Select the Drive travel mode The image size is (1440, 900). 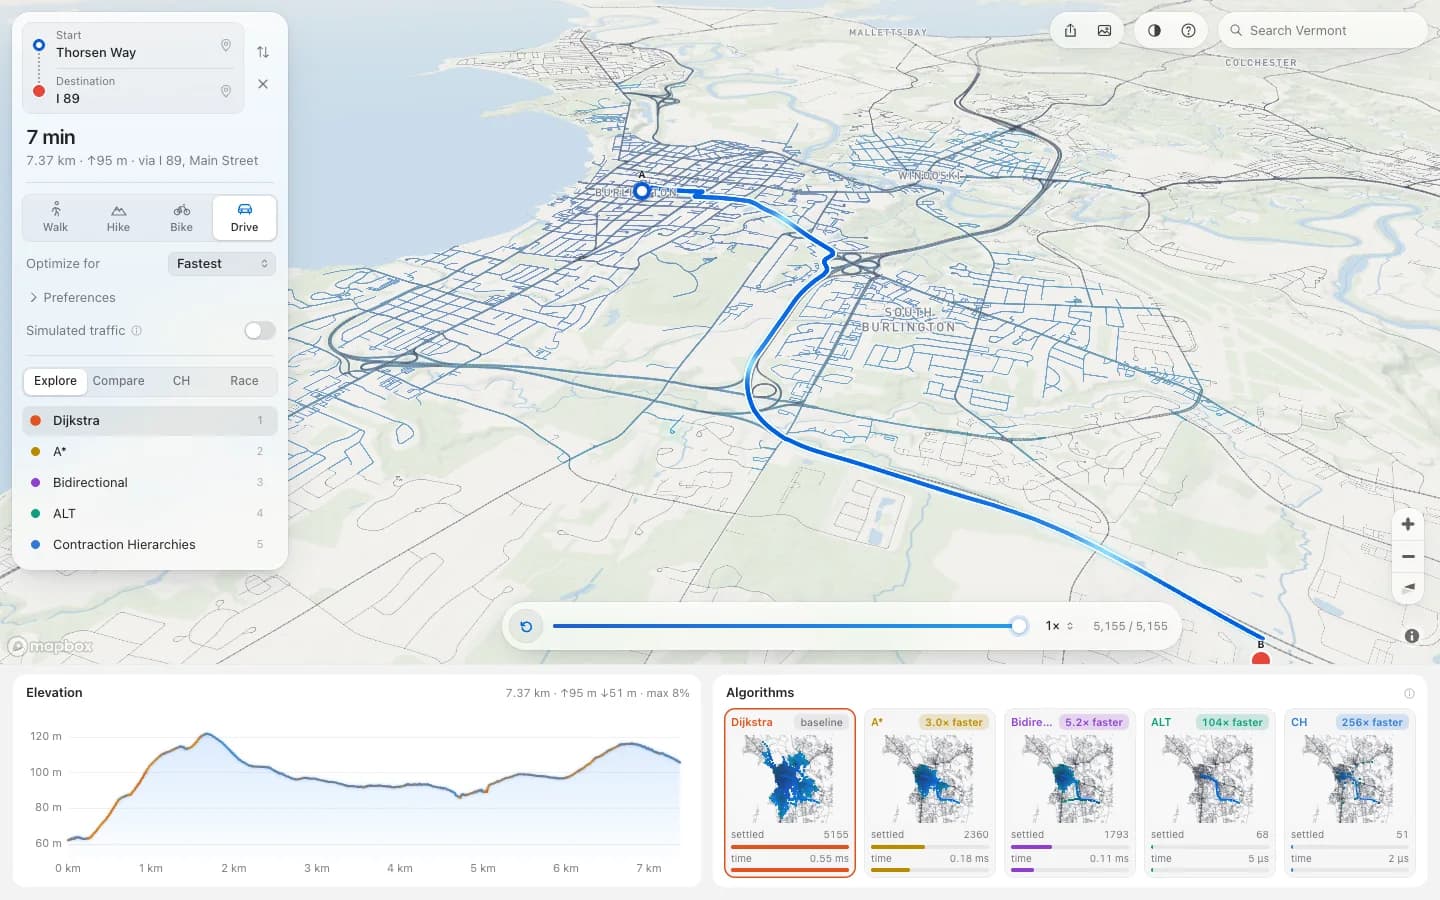tap(244, 217)
